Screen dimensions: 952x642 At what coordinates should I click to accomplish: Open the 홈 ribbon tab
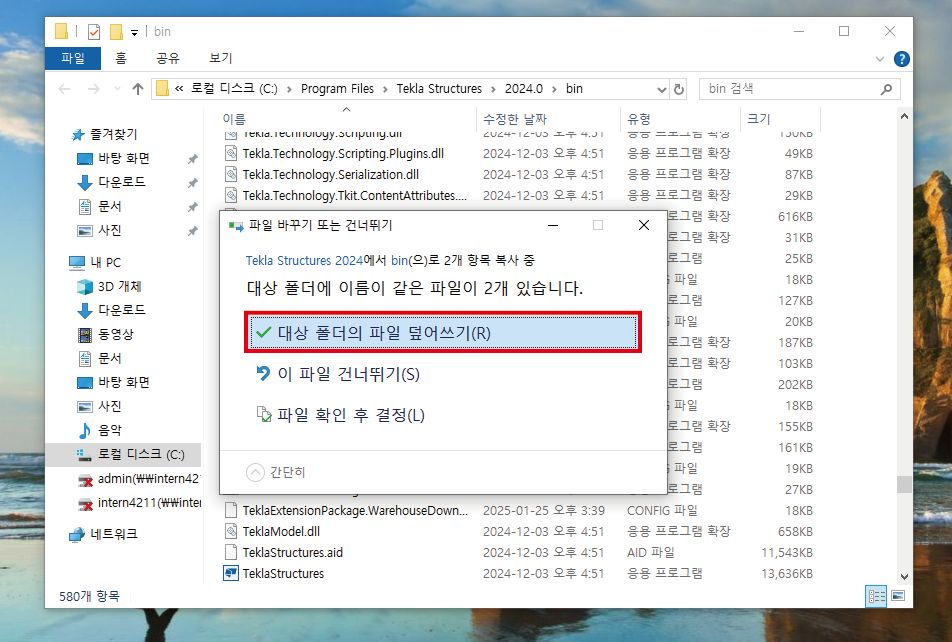click(121, 58)
